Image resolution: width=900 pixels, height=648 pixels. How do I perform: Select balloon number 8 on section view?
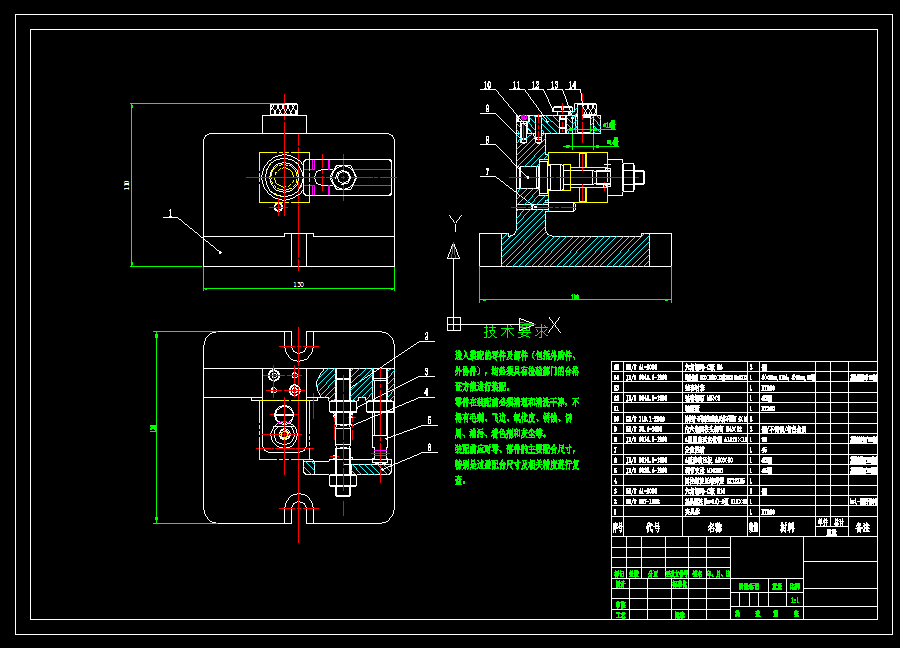click(x=487, y=139)
